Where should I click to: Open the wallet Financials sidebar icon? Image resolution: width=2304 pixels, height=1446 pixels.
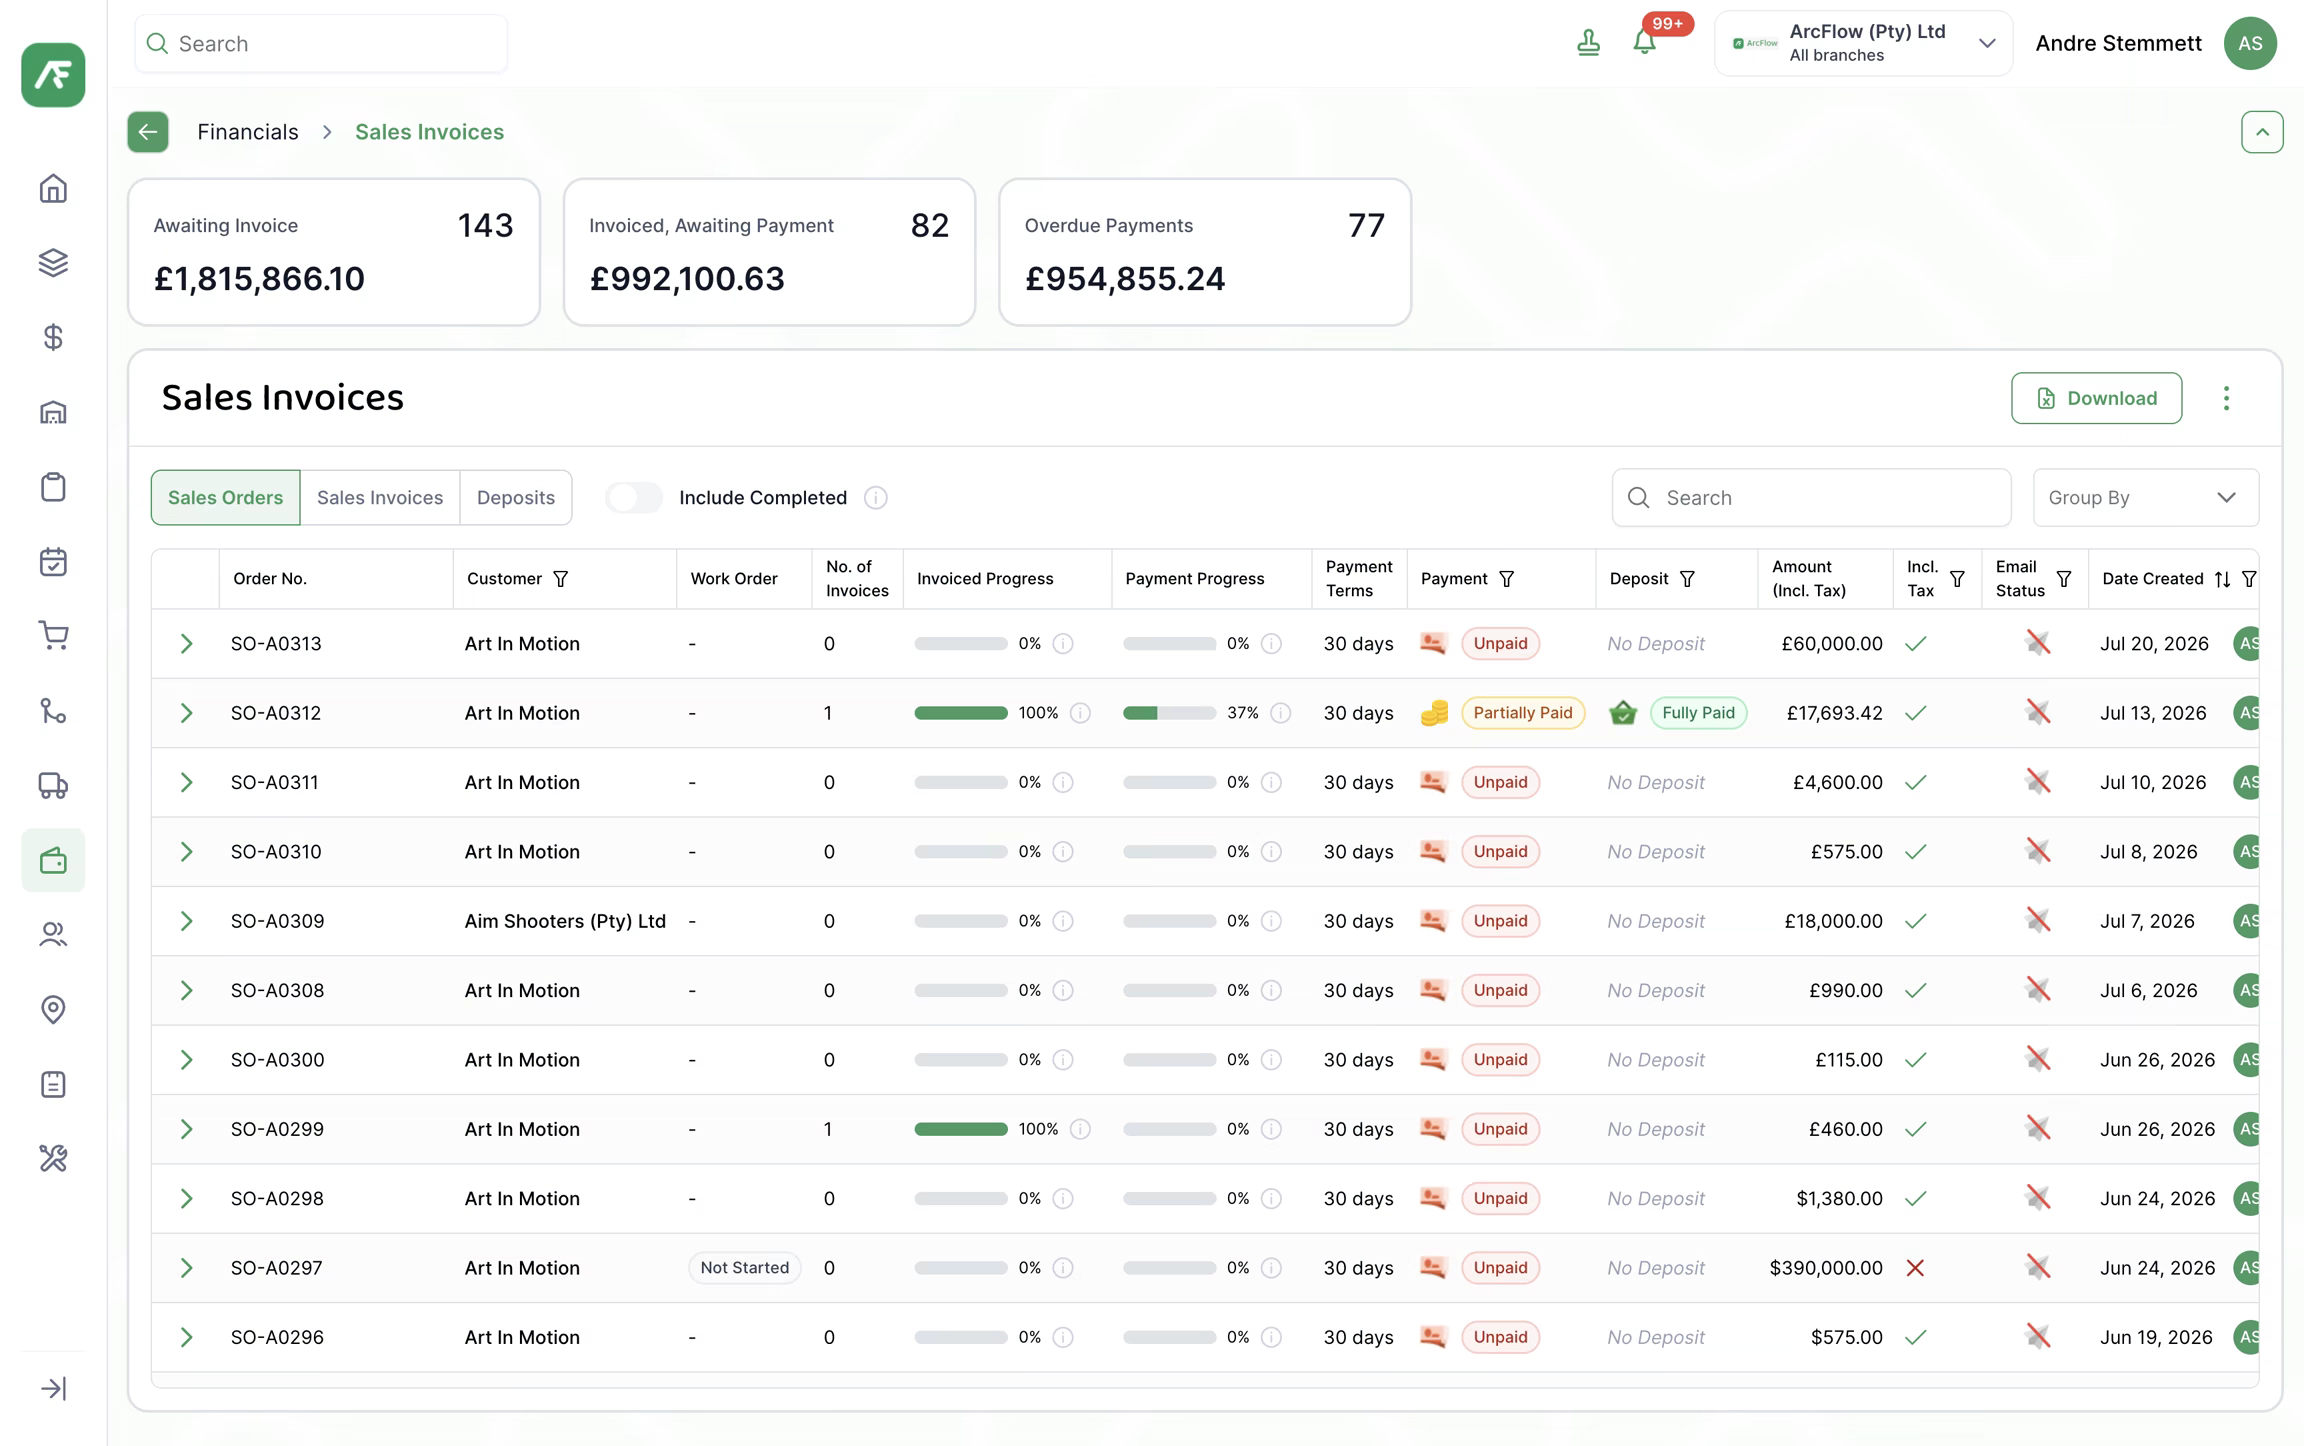click(x=53, y=860)
